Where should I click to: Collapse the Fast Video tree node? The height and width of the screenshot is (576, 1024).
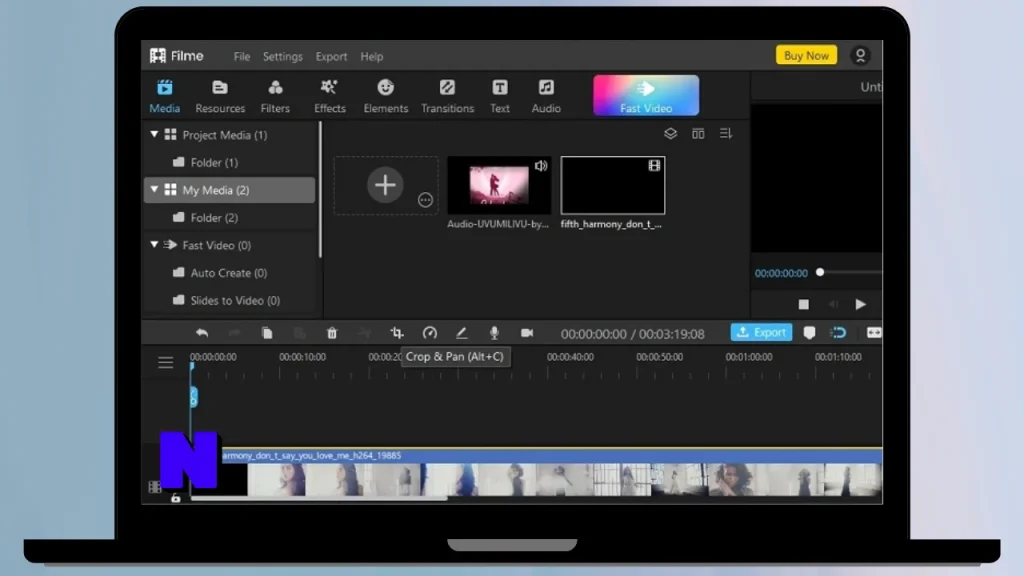(x=154, y=245)
